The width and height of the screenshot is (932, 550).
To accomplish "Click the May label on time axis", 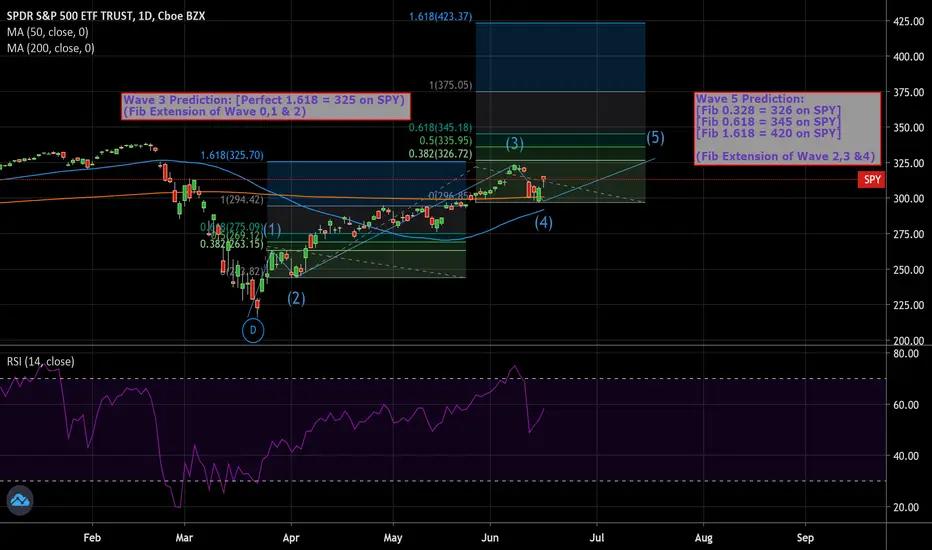I will coord(393,538).
